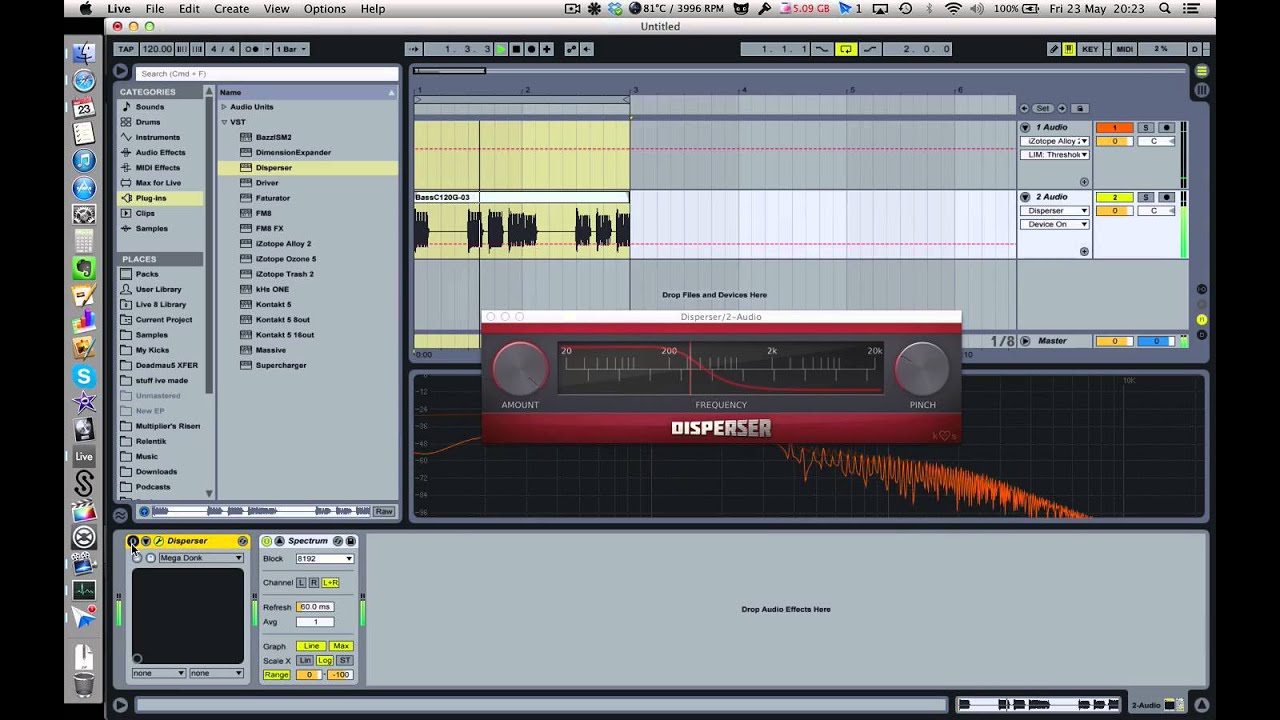The width and height of the screenshot is (1280, 720).
Task: Select Lin scale in Spectrum
Action: [x=305, y=661]
